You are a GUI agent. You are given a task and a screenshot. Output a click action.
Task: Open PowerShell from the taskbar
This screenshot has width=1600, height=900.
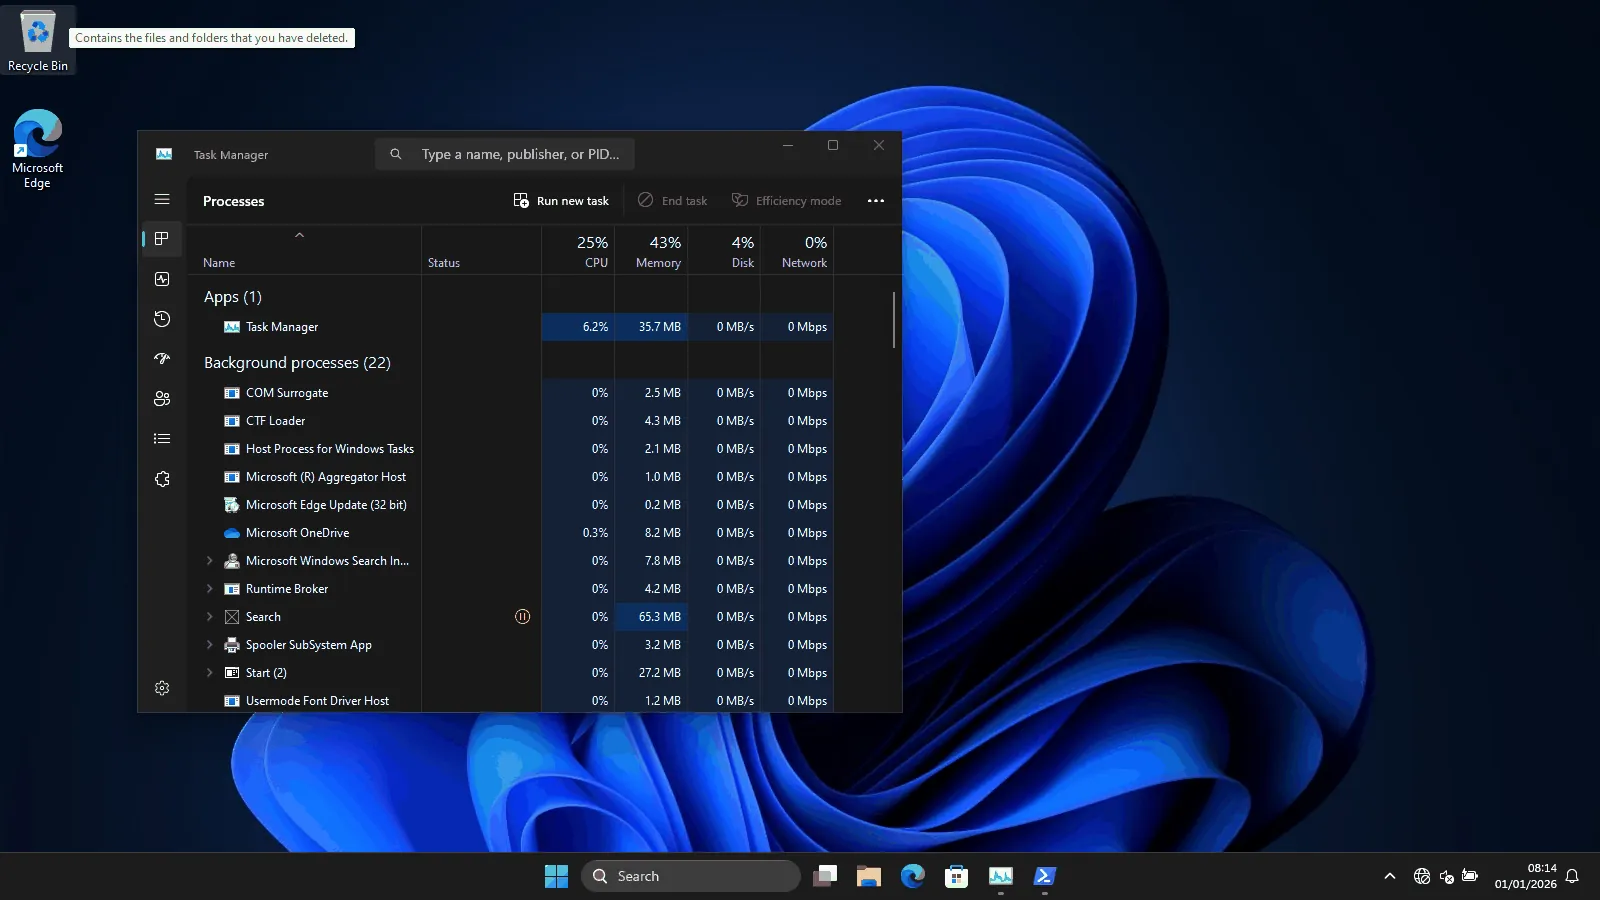coord(1045,875)
